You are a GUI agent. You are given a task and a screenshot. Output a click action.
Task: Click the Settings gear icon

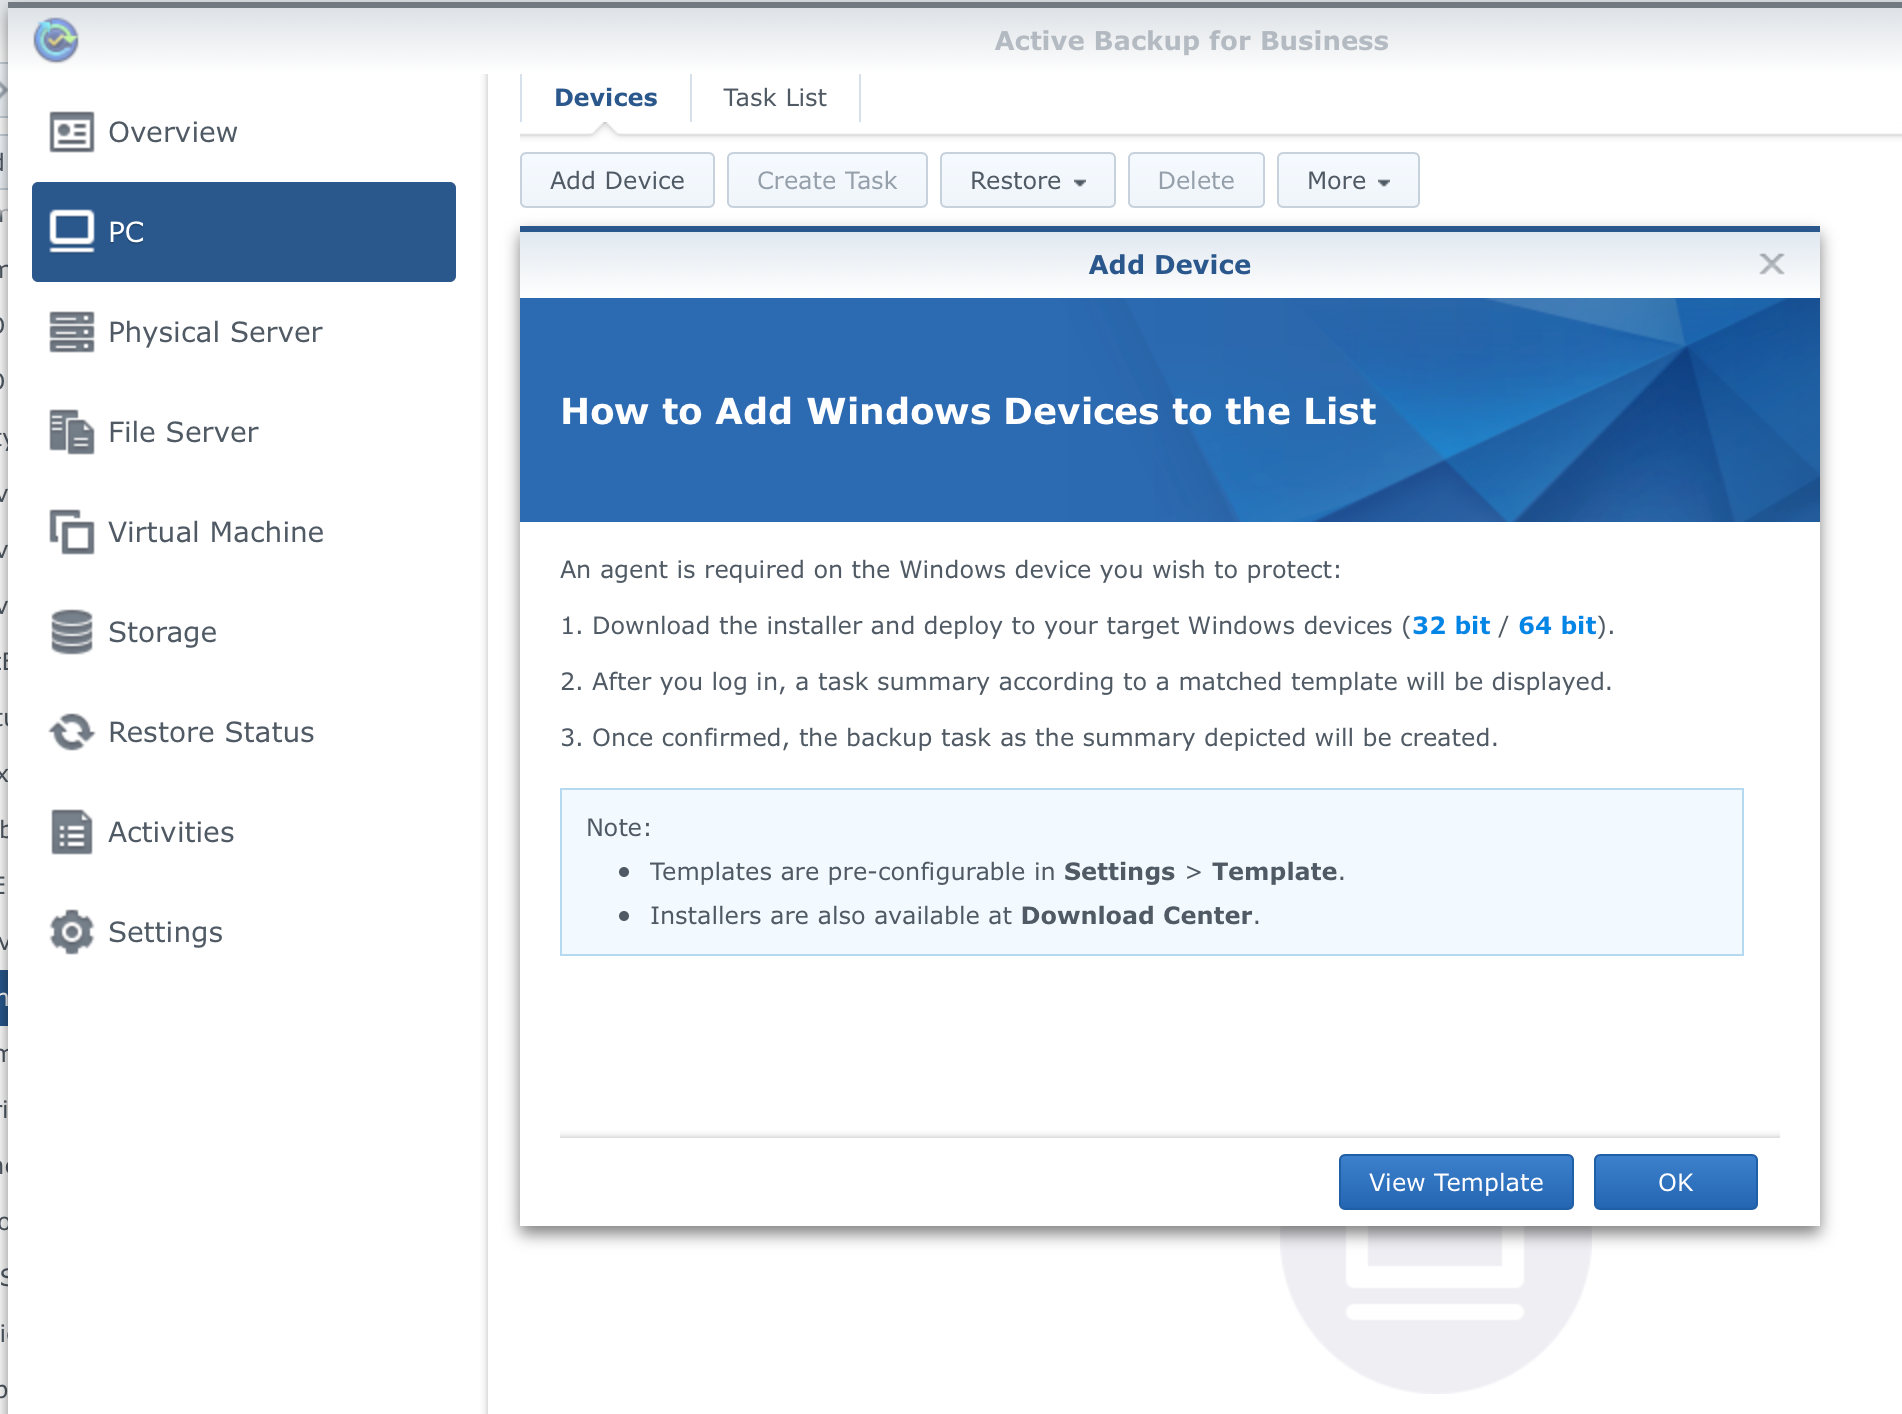(x=72, y=932)
